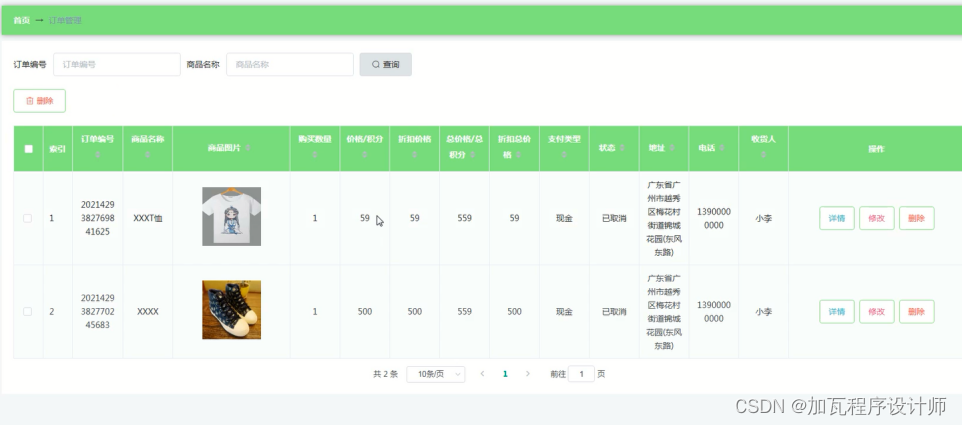
Task: Sort by 总价格/总积分 column sort icon
Action: (x=472, y=155)
